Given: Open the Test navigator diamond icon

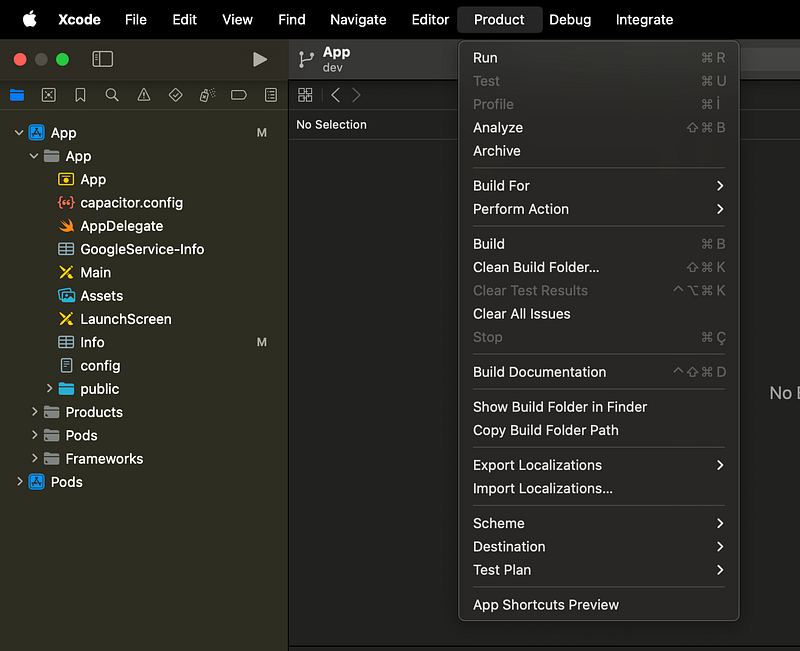Looking at the screenshot, I should (x=176, y=95).
